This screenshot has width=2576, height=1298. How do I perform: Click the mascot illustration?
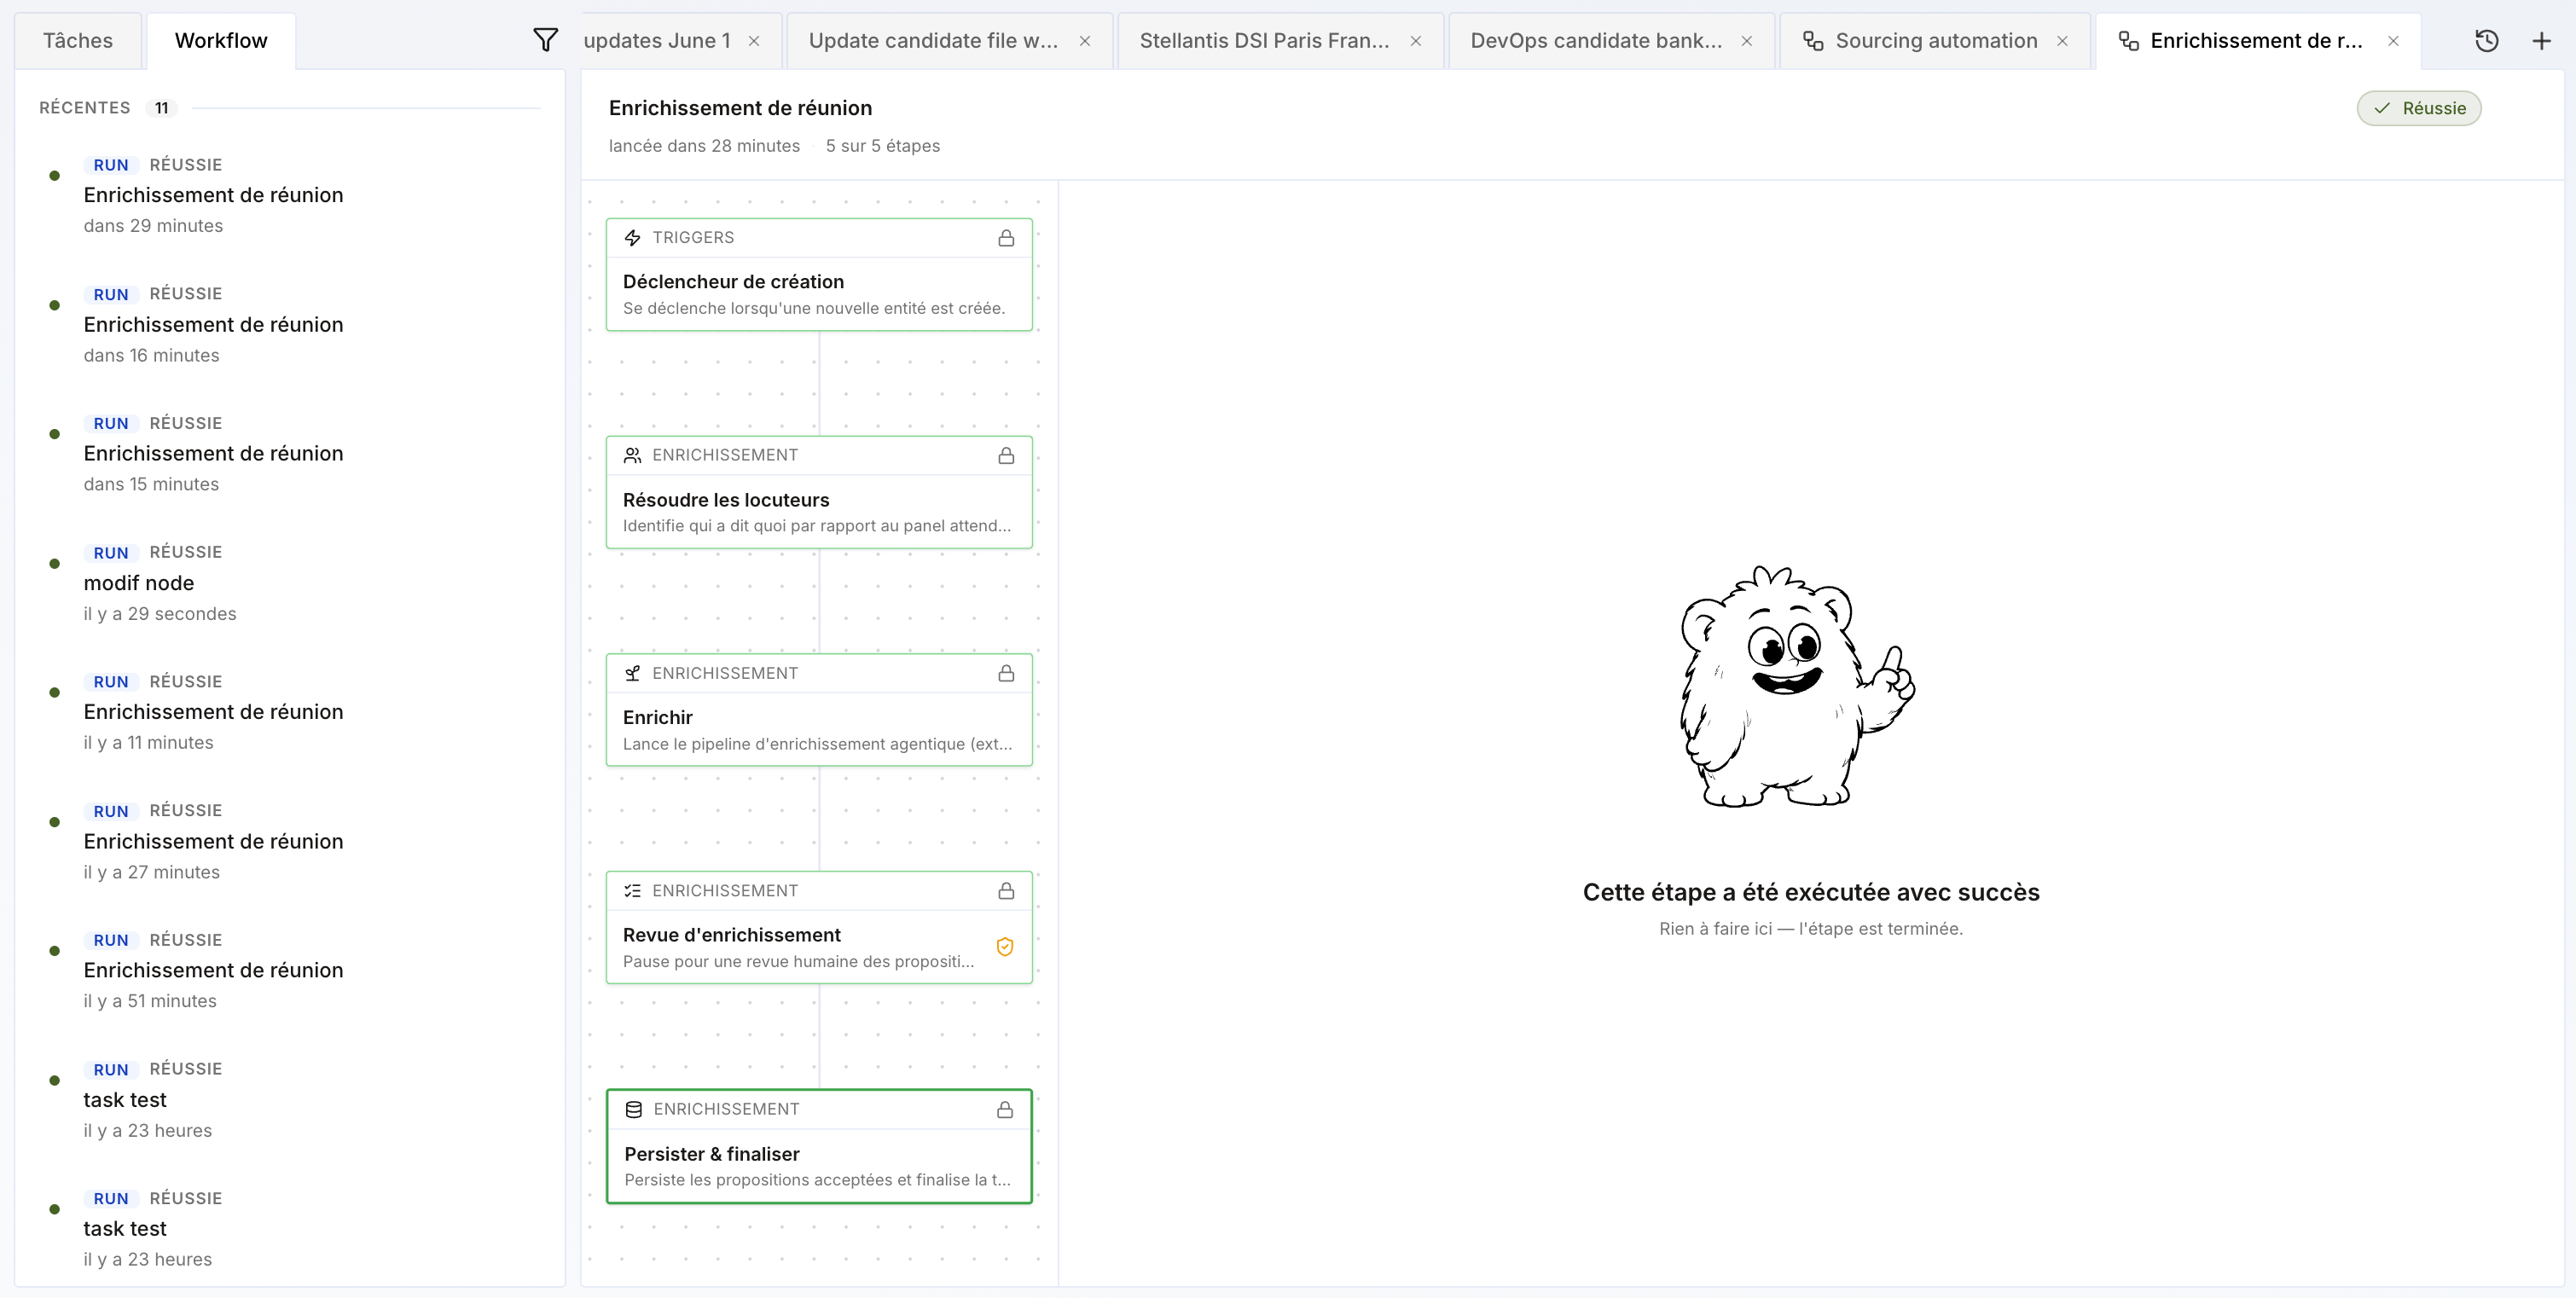1797,687
